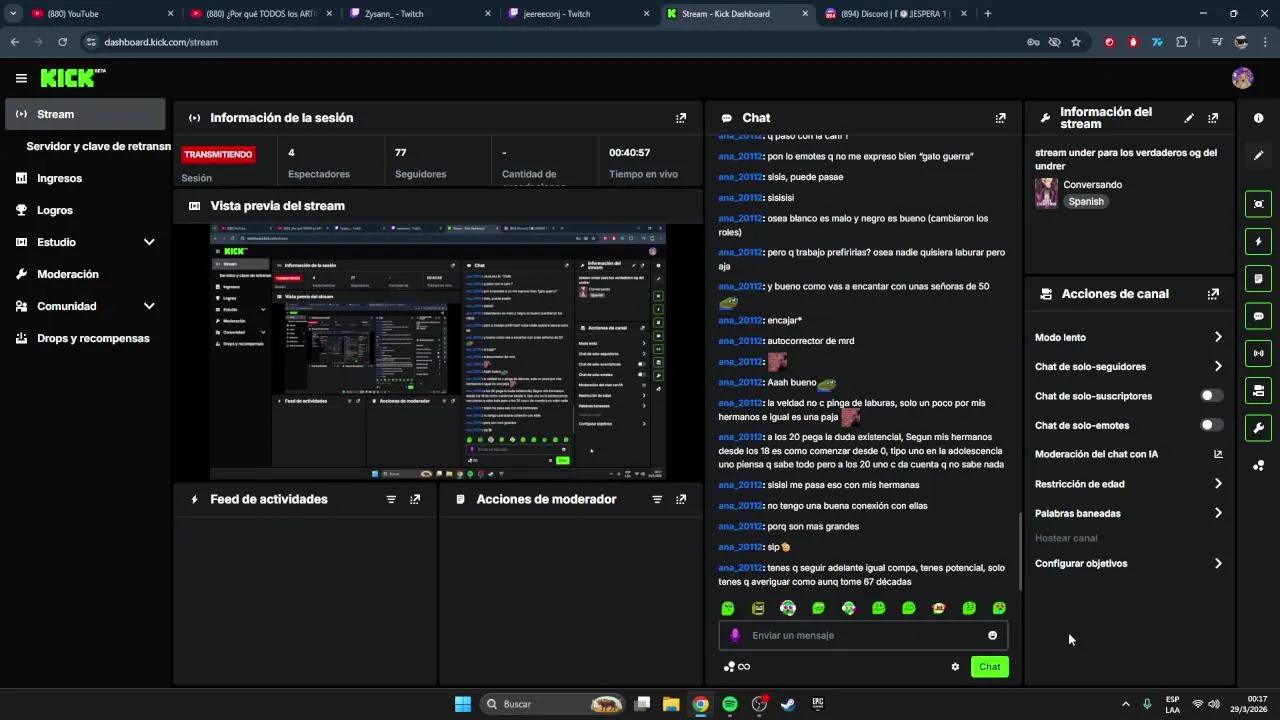Screen dimensions: 1280x720
Task: Pop out the Información del stream panel
Action: [1213, 118]
